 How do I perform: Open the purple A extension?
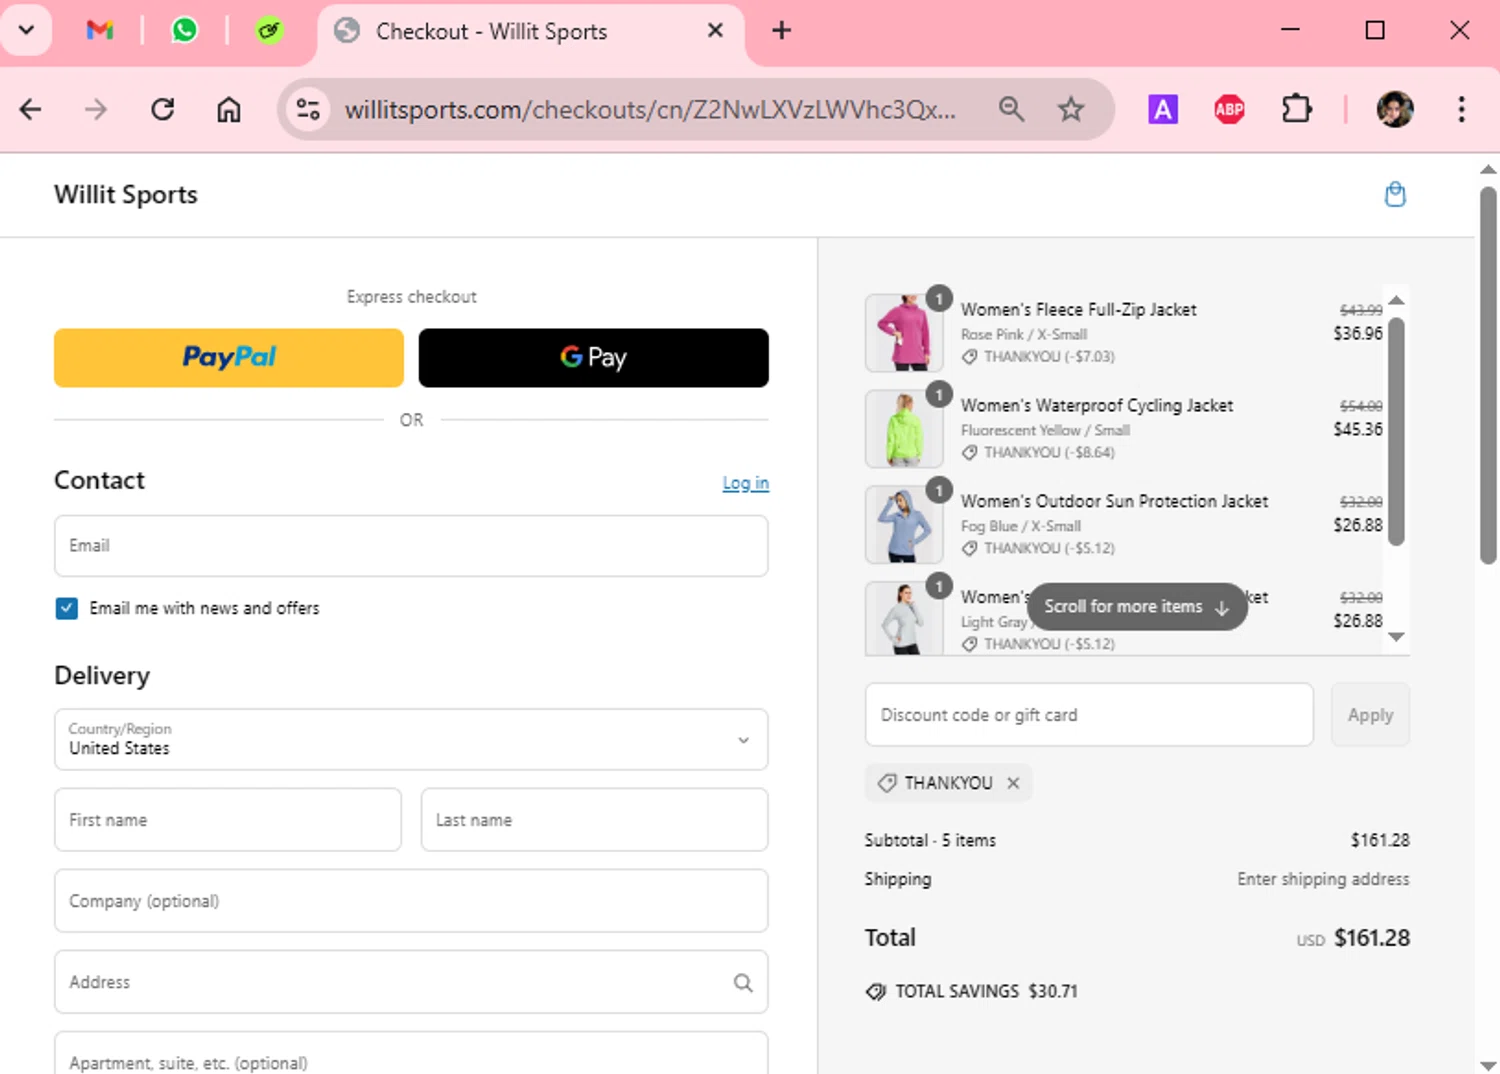pos(1163,109)
